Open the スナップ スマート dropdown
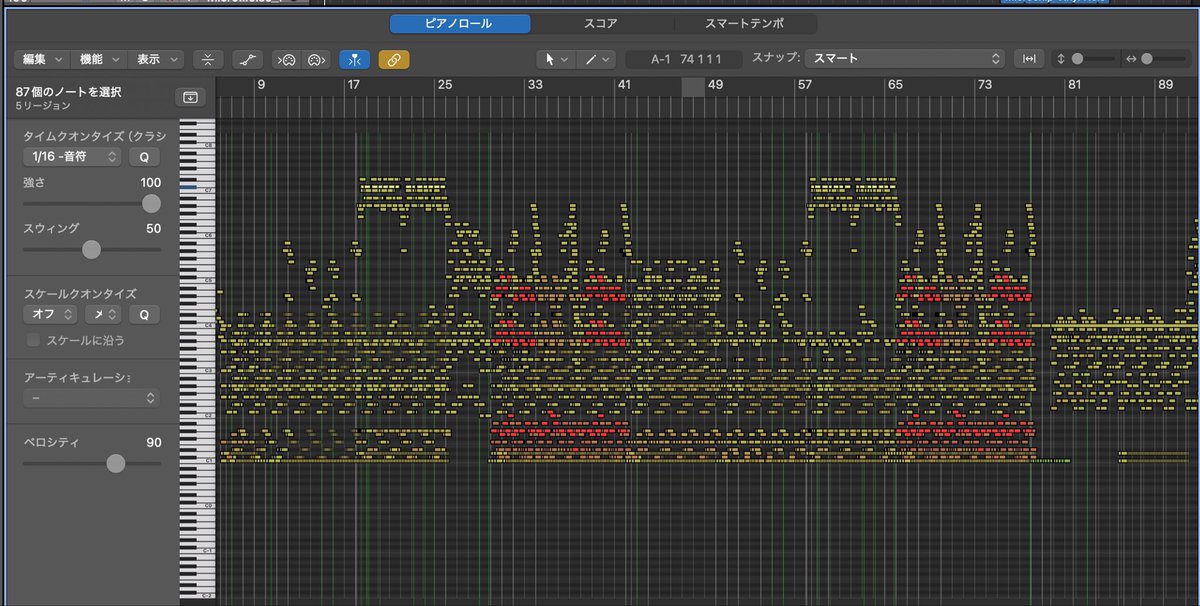 pos(904,59)
